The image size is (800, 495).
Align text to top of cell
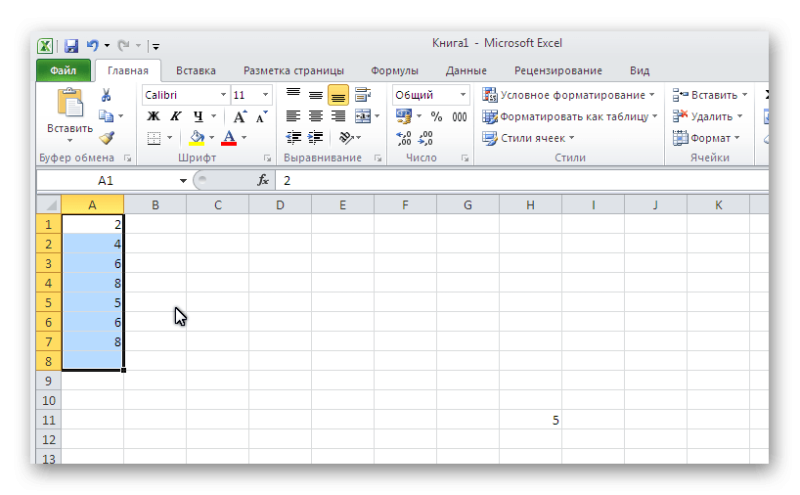(x=293, y=94)
